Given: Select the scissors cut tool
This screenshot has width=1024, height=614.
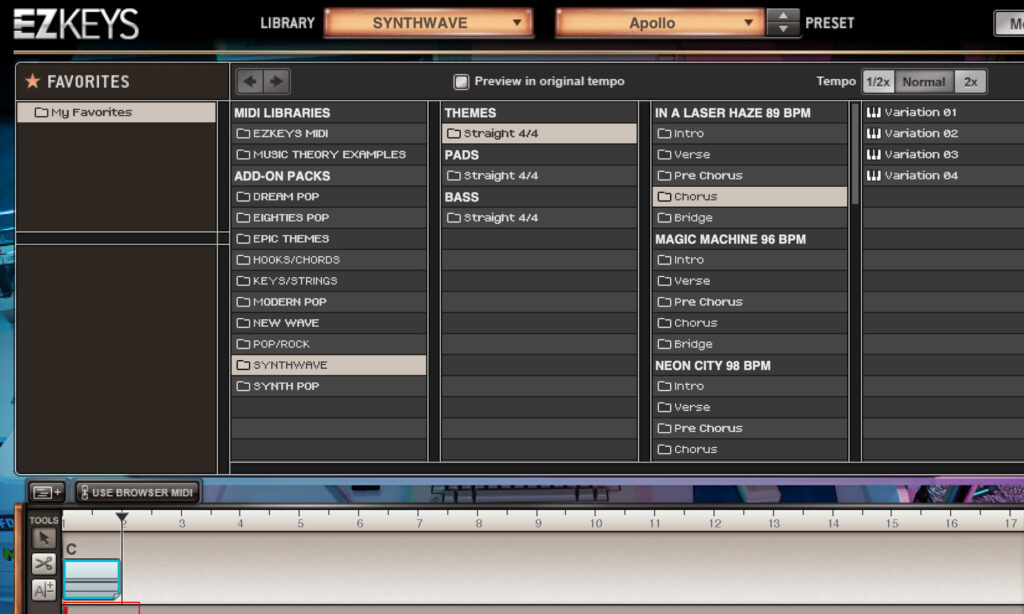Looking at the screenshot, I should pos(43,564).
